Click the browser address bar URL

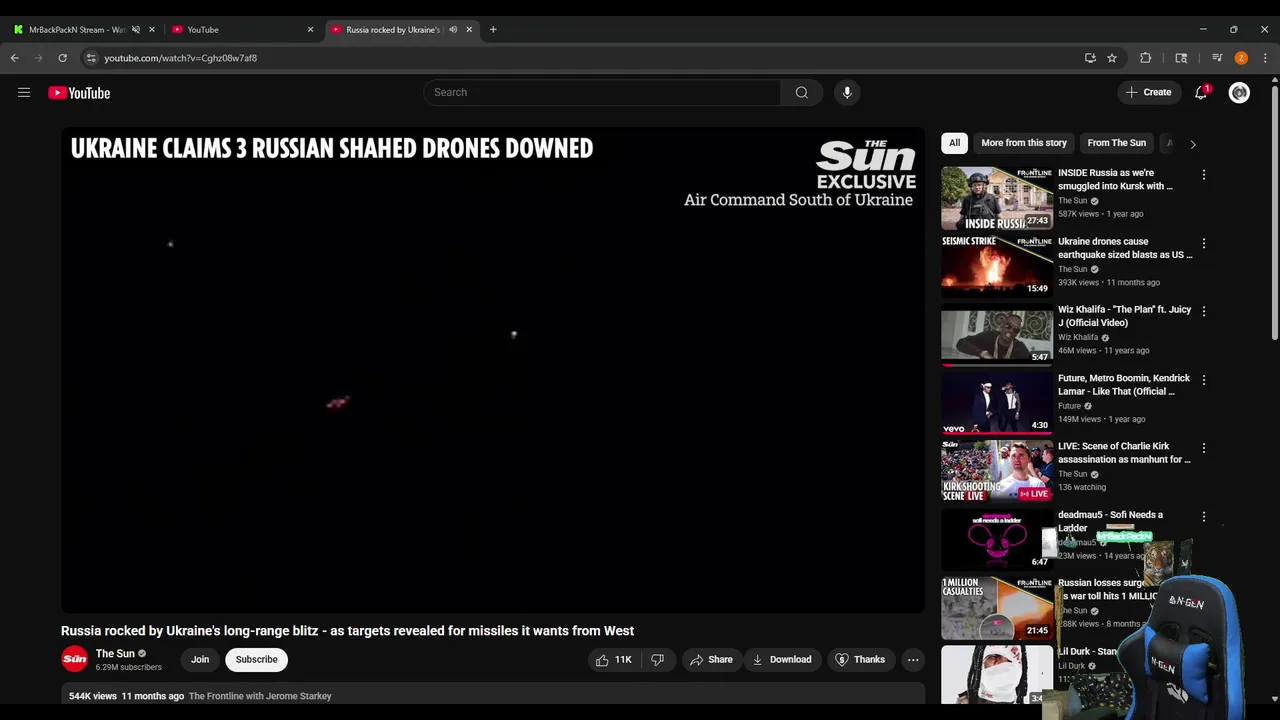point(181,58)
